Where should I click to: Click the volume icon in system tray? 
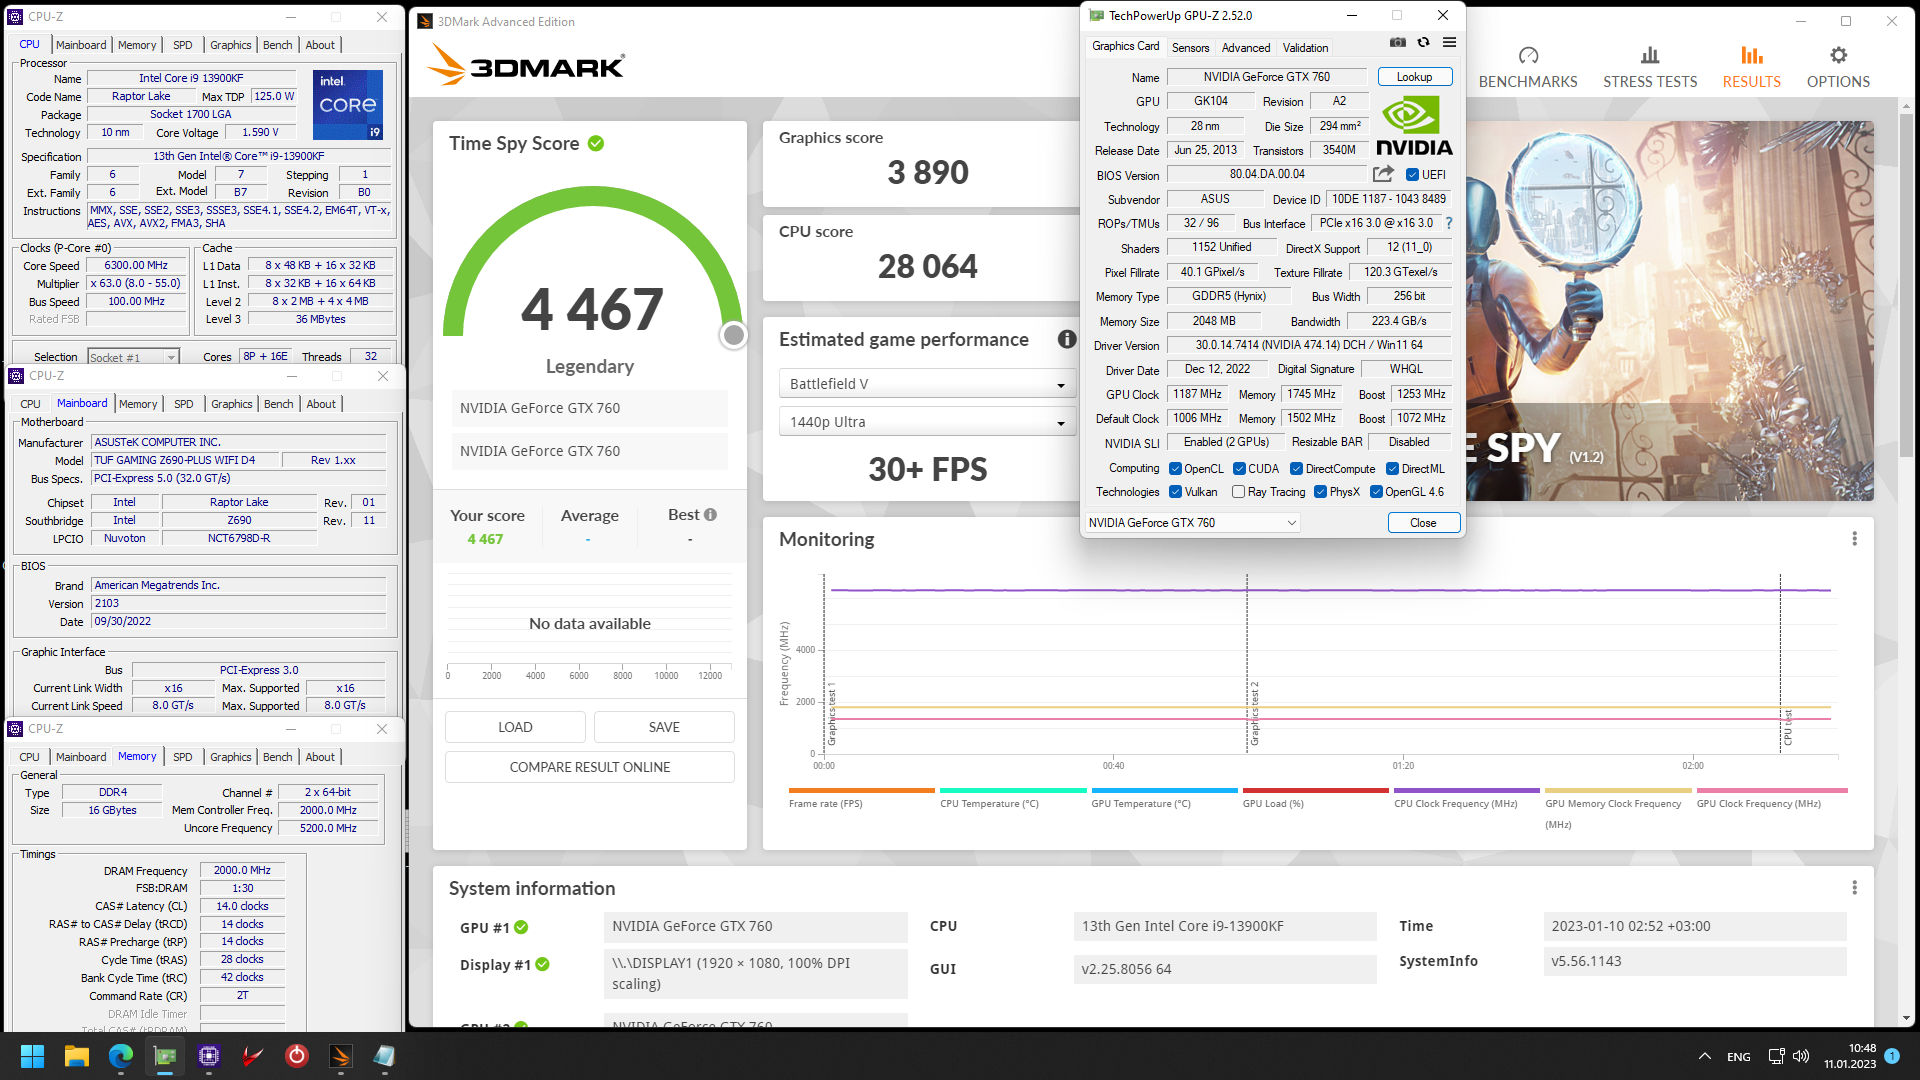click(x=1801, y=1056)
